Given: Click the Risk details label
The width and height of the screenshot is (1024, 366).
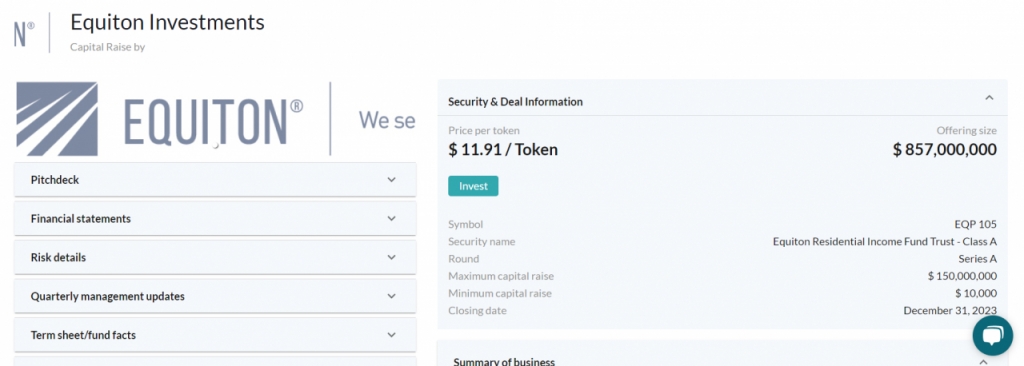Looking at the screenshot, I should pos(58,258).
